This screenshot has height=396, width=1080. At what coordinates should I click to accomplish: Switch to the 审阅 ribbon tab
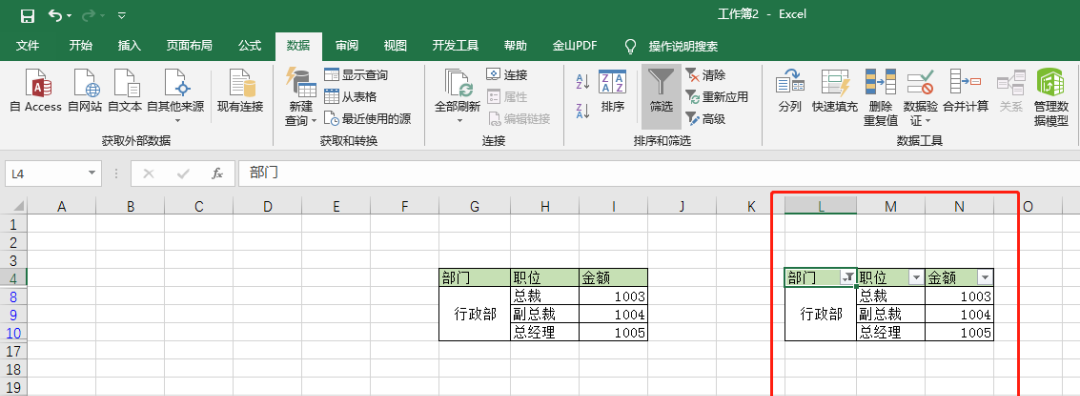pyautogui.click(x=347, y=46)
